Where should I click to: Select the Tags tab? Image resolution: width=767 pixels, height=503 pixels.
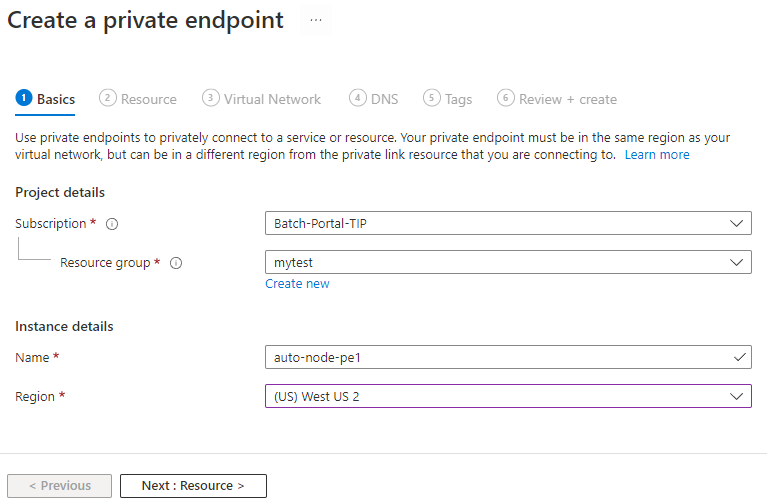point(458,99)
